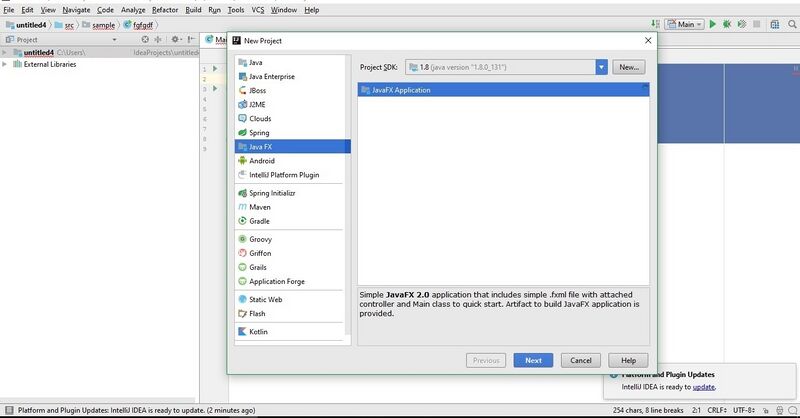Open Project panel settings gear icon

176,39
